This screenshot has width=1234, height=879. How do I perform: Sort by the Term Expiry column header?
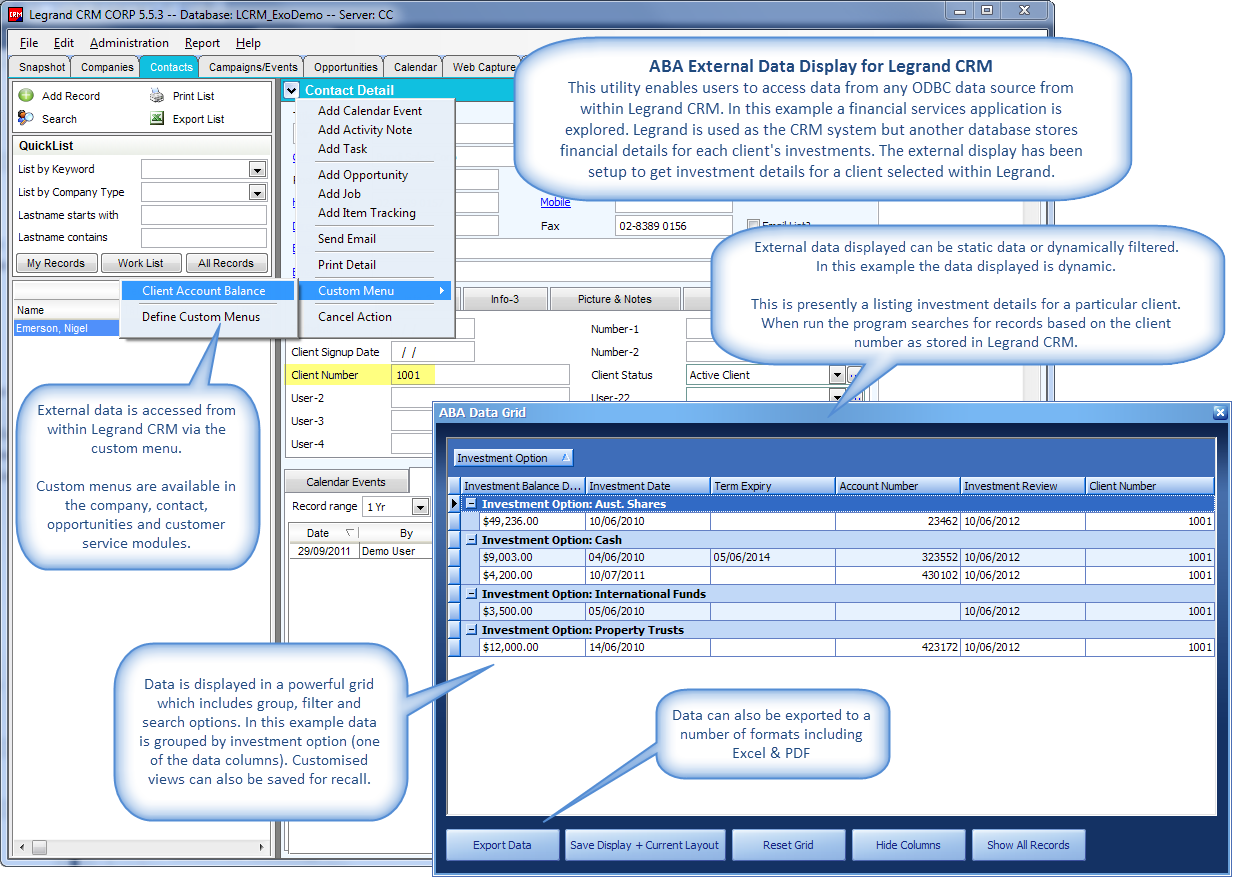coord(772,486)
